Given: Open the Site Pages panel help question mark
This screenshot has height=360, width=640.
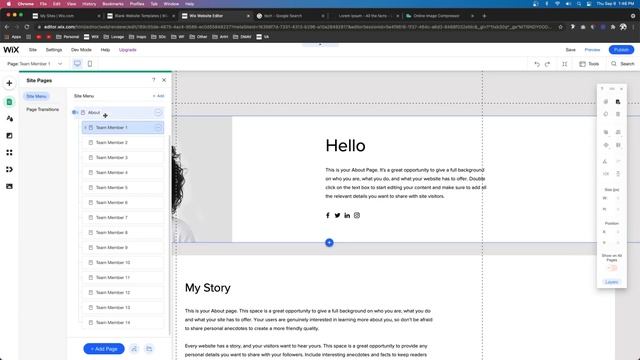Looking at the screenshot, I should coord(154,80).
